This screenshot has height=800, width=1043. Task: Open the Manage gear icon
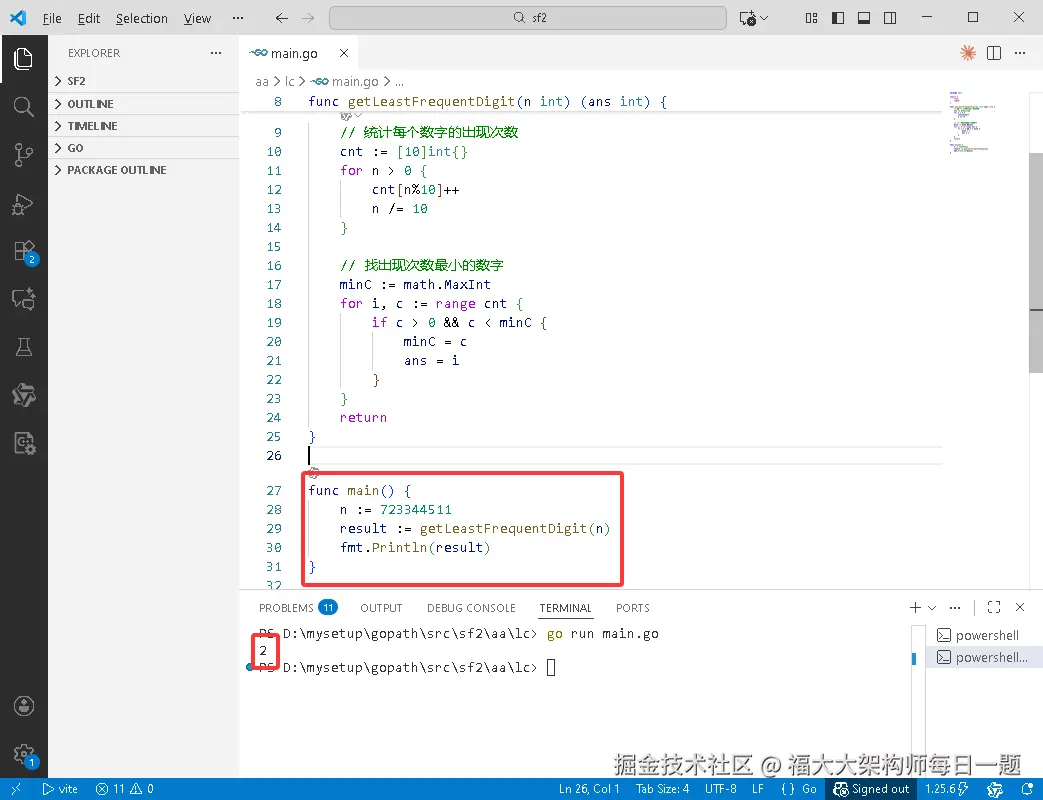click(x=24, y=755)
